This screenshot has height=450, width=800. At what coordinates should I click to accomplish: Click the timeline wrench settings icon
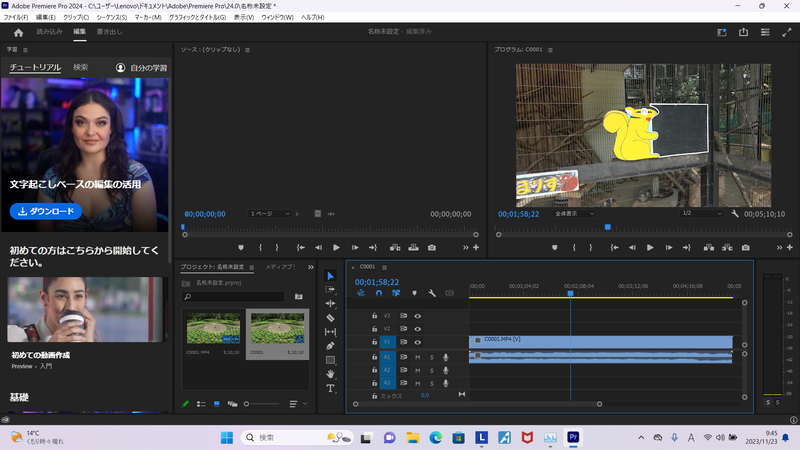coord(431,293)
